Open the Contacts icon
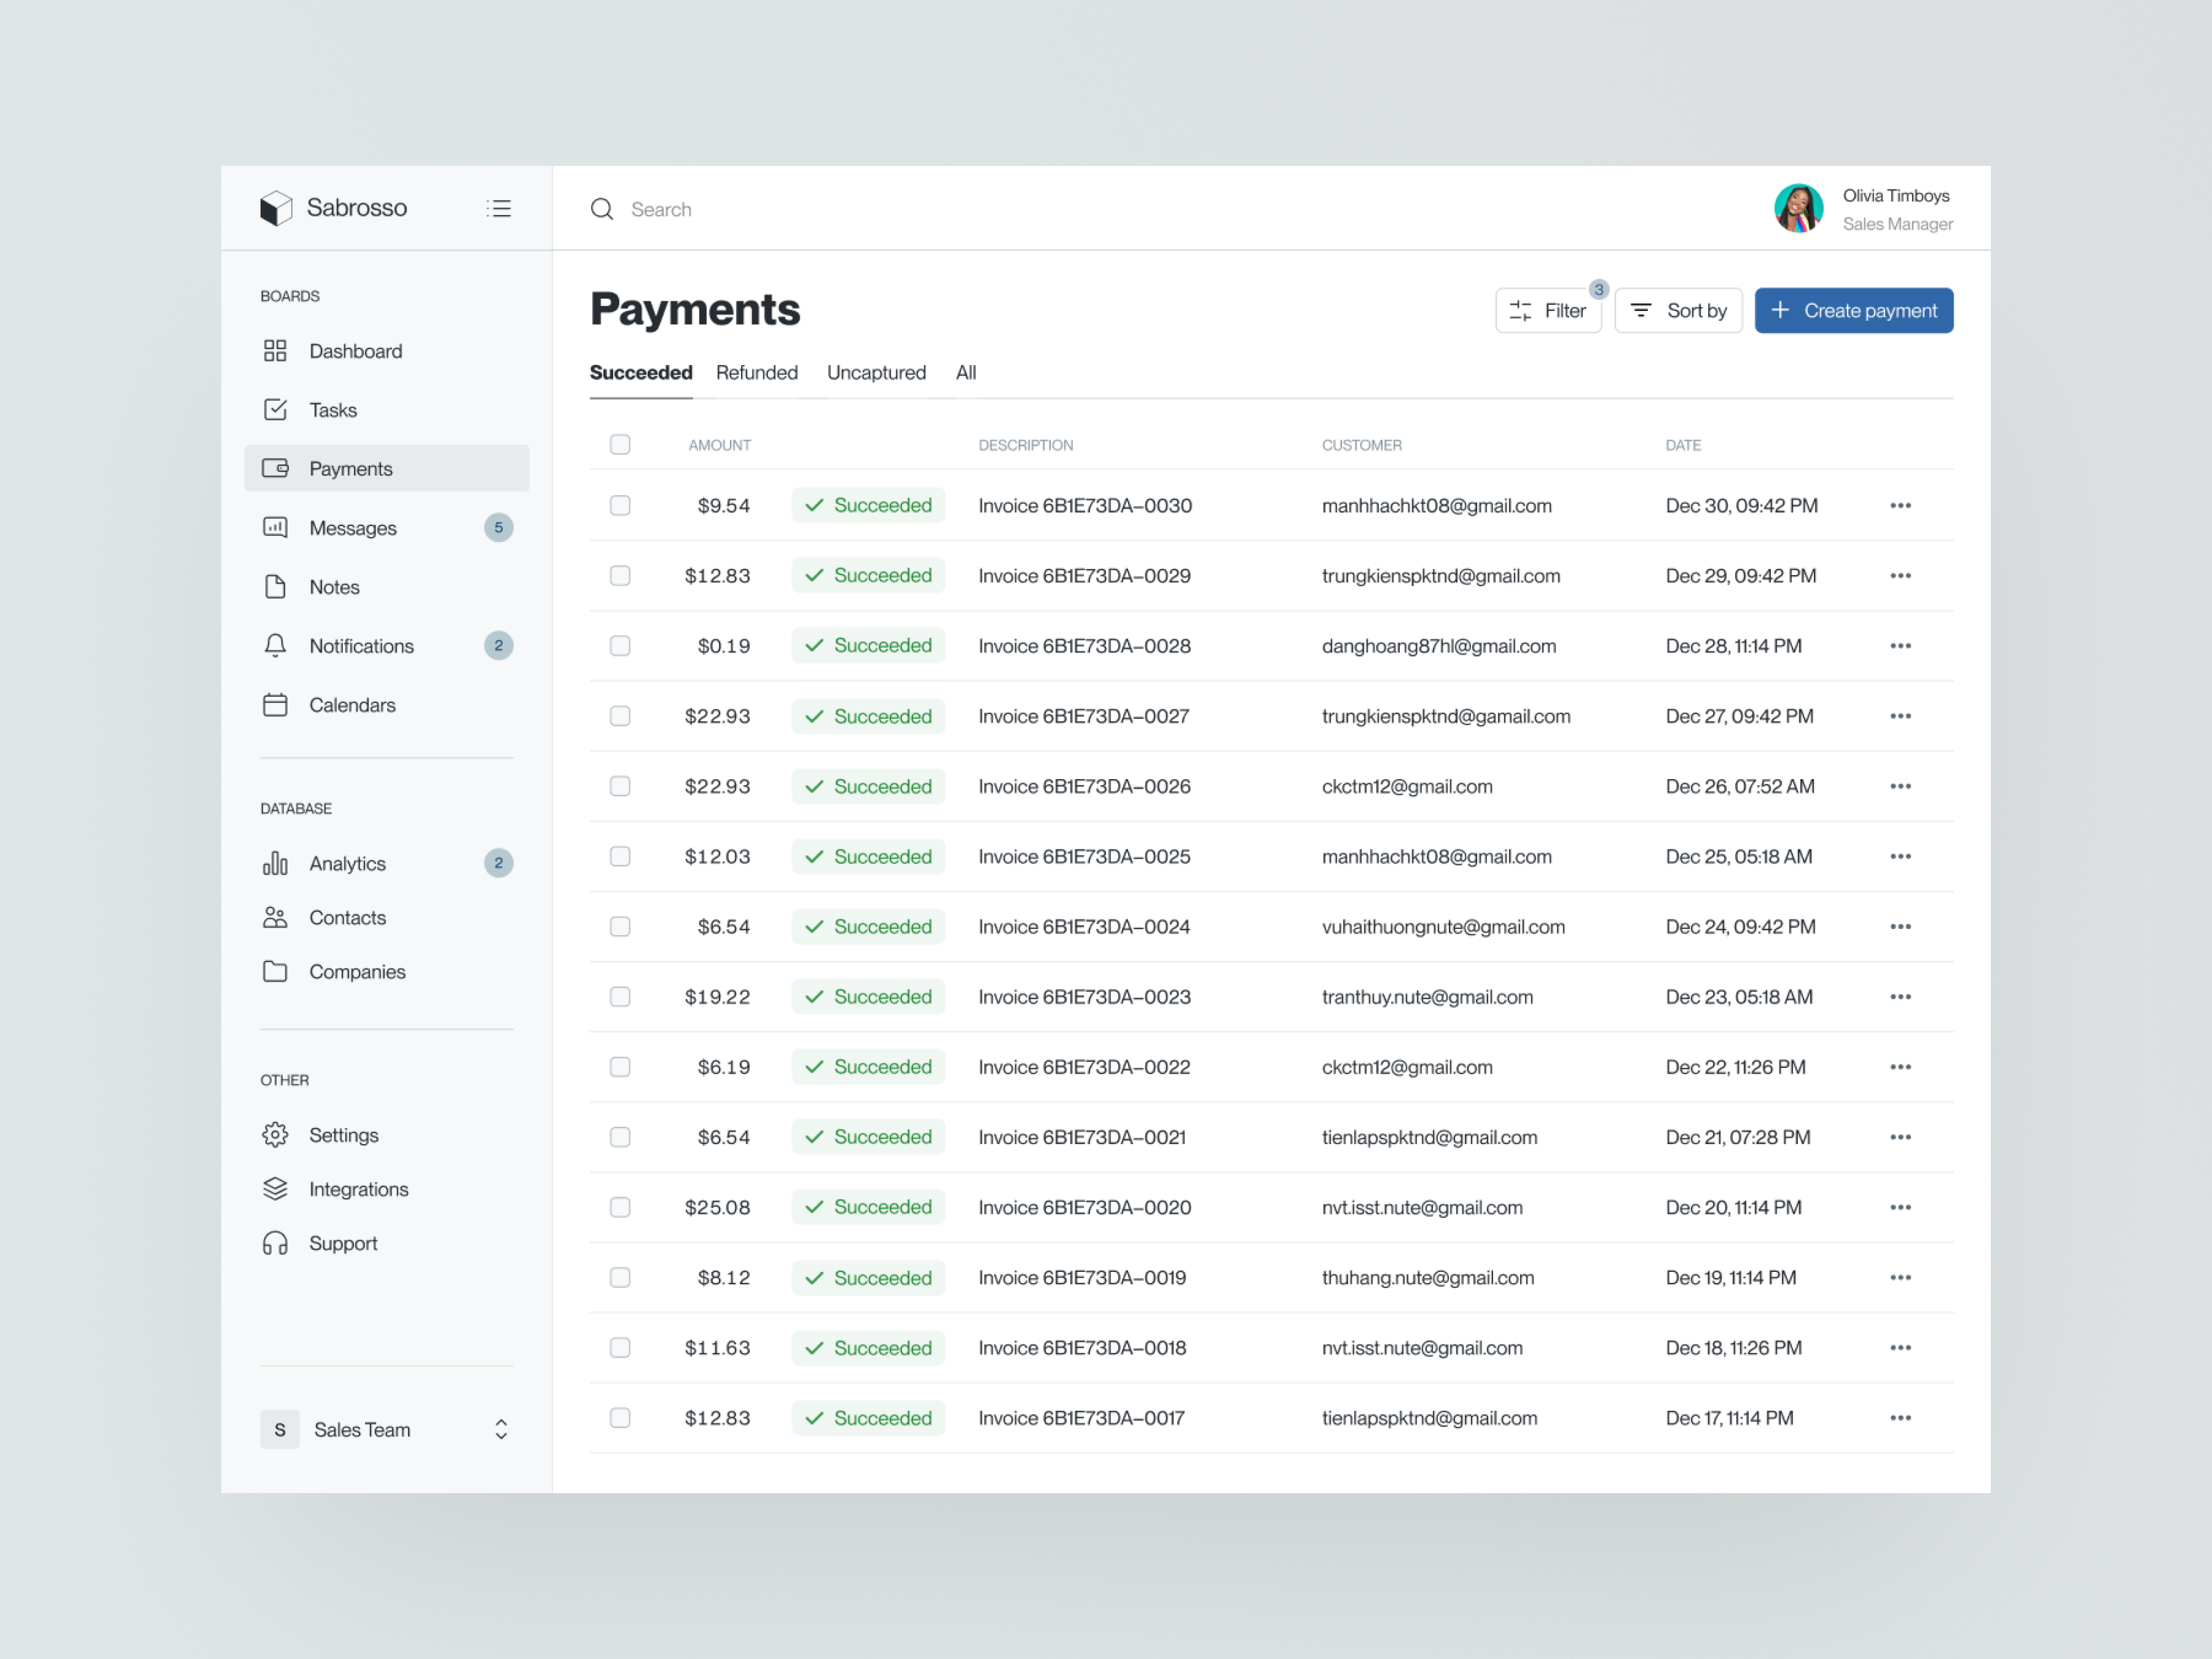This screenshot has height=1659, width=2212. coord(276,917)
